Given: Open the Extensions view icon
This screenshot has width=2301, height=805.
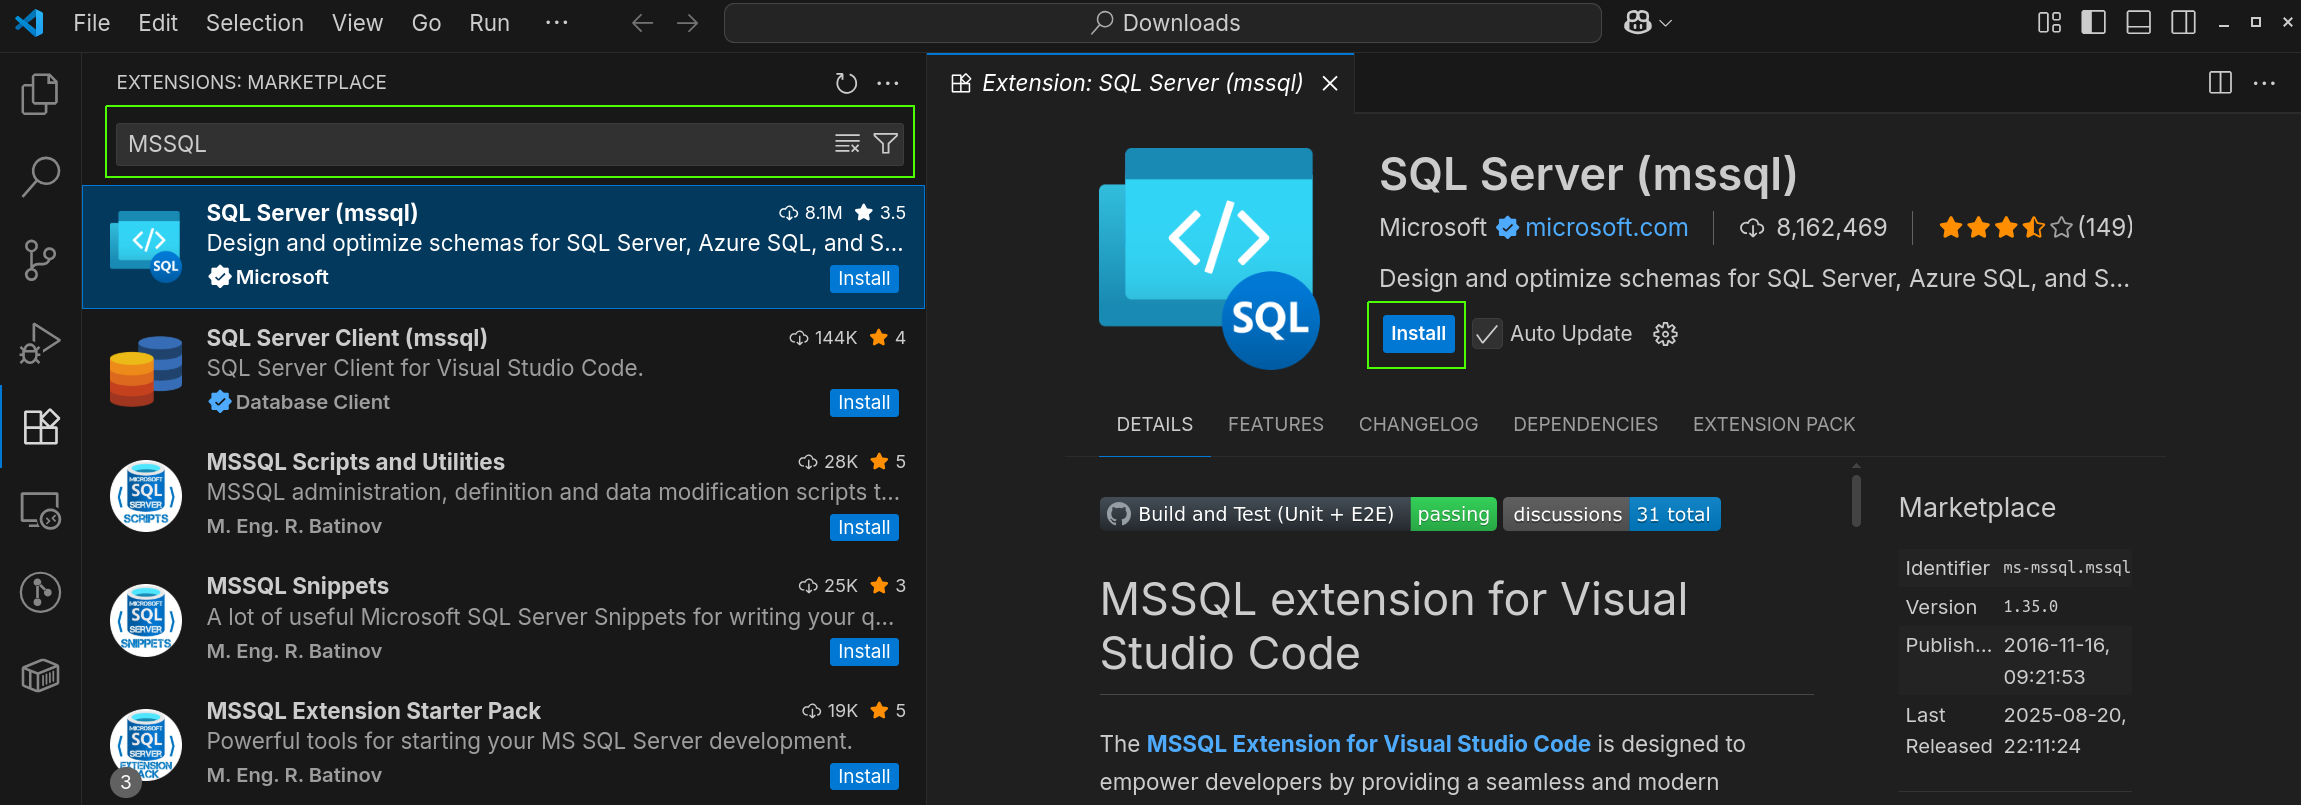Looking at the screenshot, I should click(x=41, y=427).
